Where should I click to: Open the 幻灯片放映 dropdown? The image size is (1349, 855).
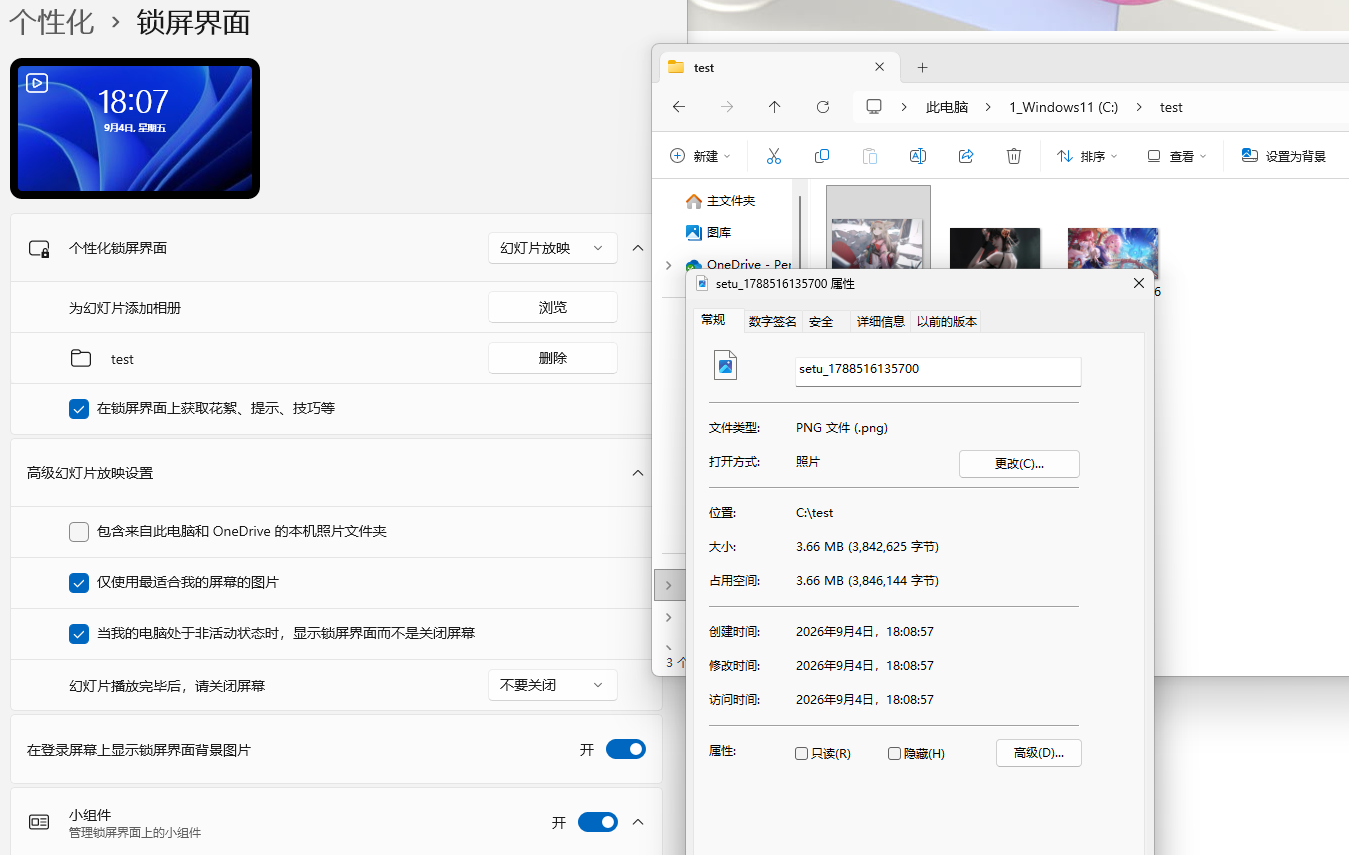tap(553, 248)
